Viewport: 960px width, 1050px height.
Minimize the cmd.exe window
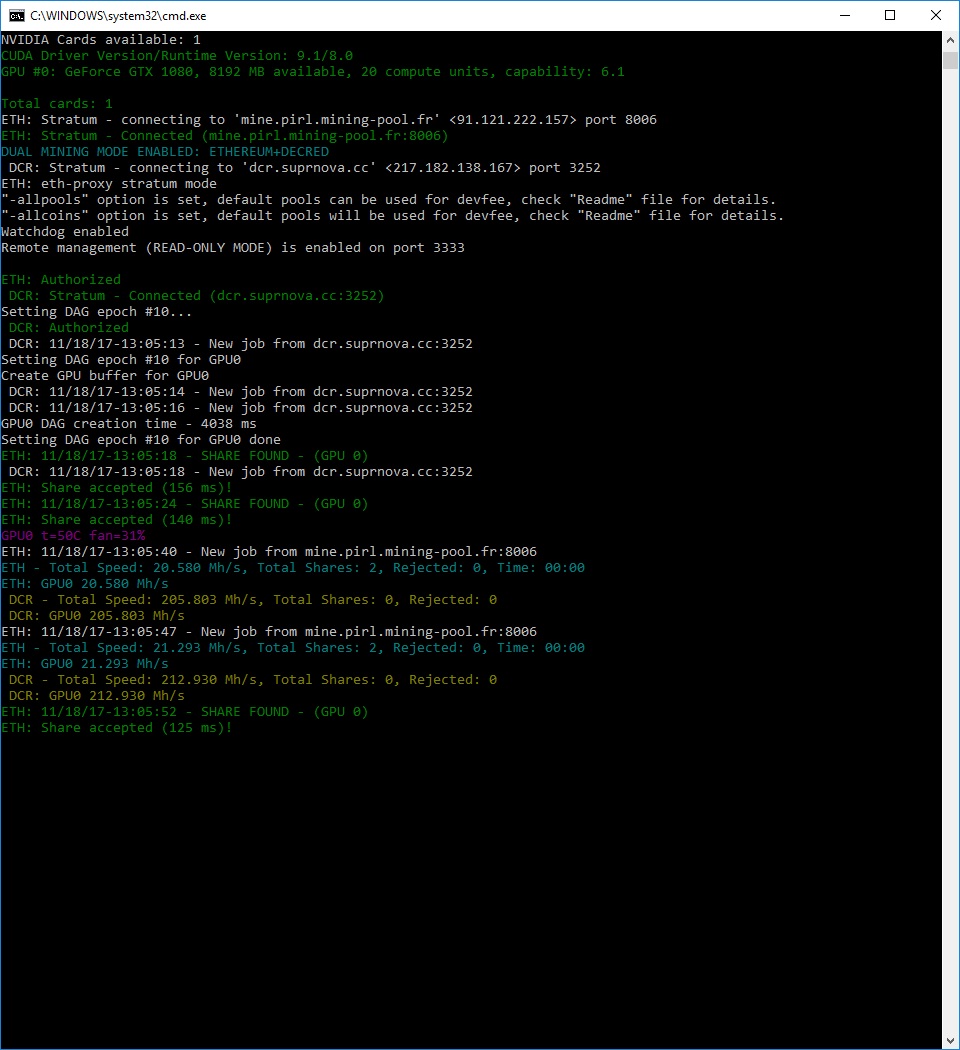[x=843, y=15]
